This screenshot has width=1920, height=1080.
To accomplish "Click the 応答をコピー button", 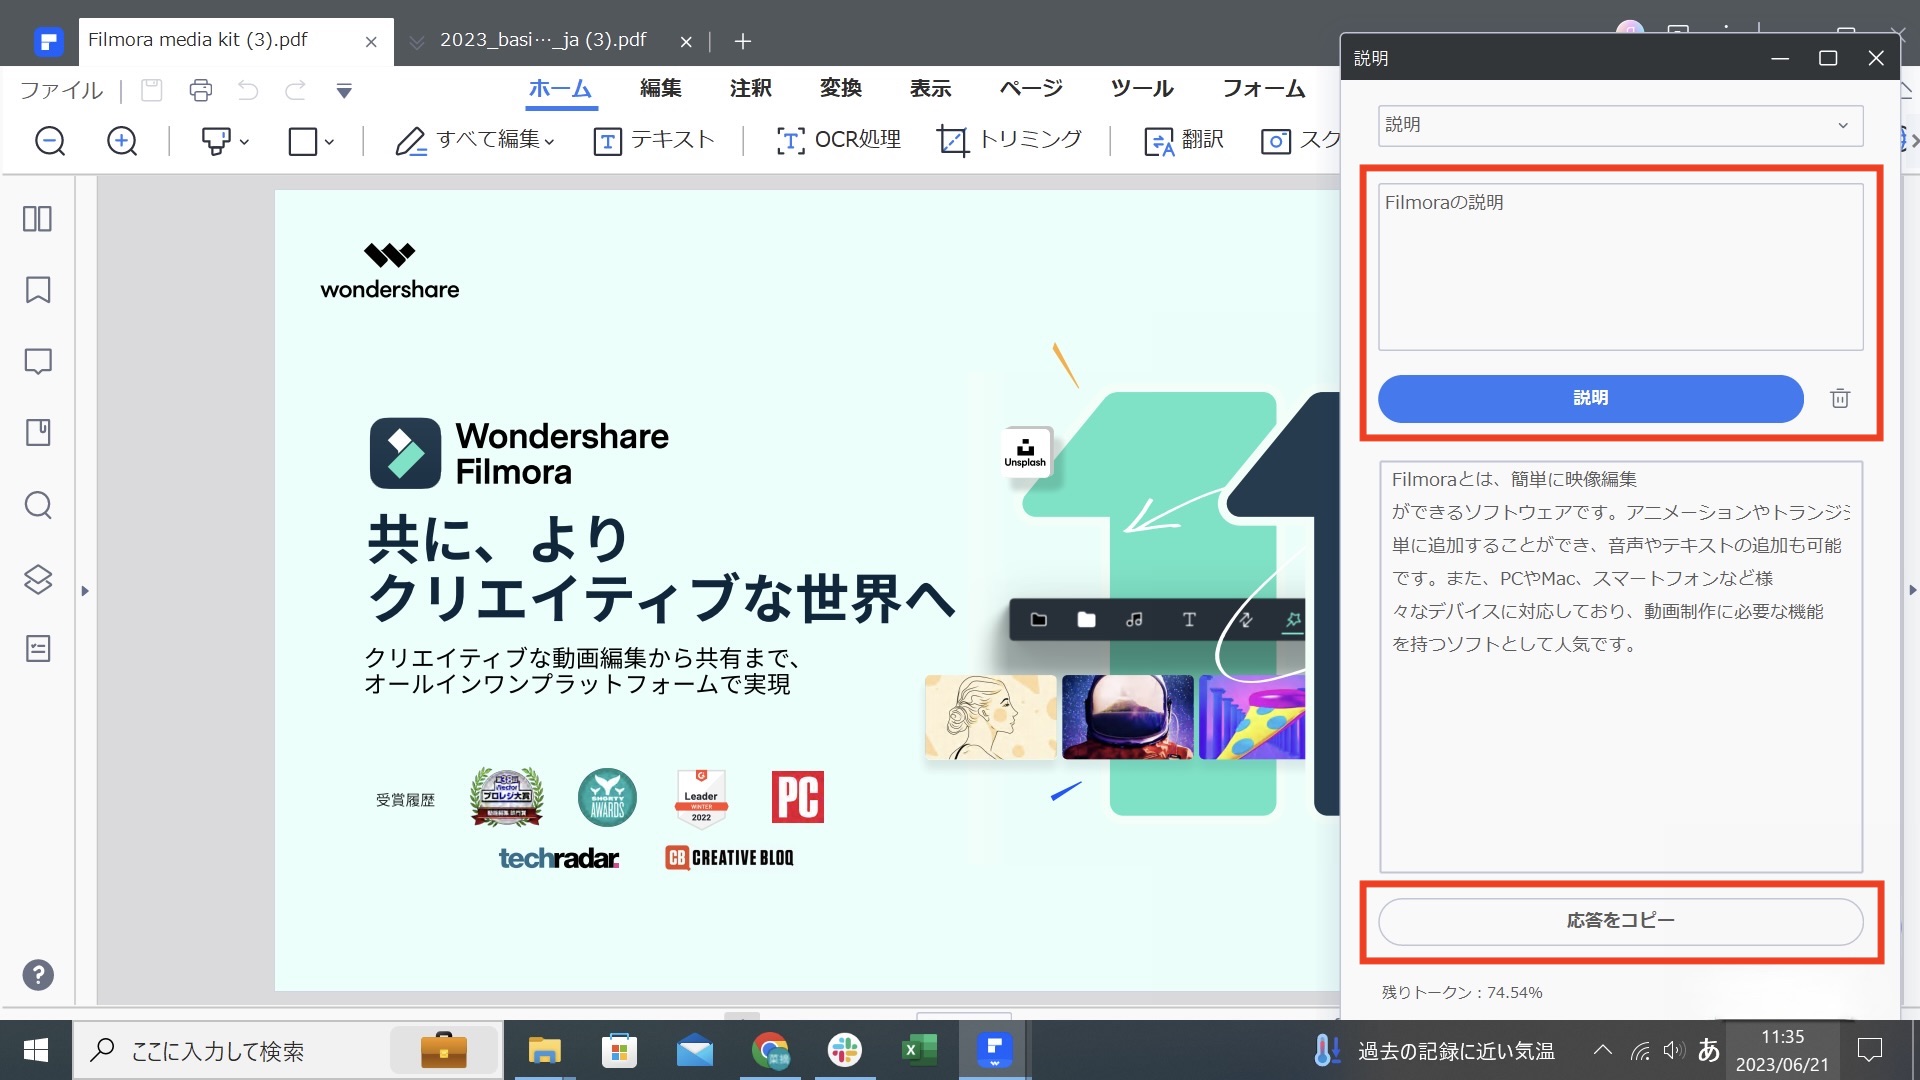I will click(1620, 921).
